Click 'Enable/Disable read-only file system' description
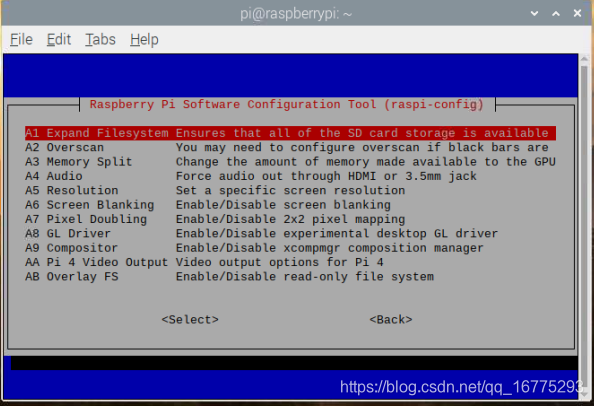Screen dimensions: 594x406 [x=305, y=277]
